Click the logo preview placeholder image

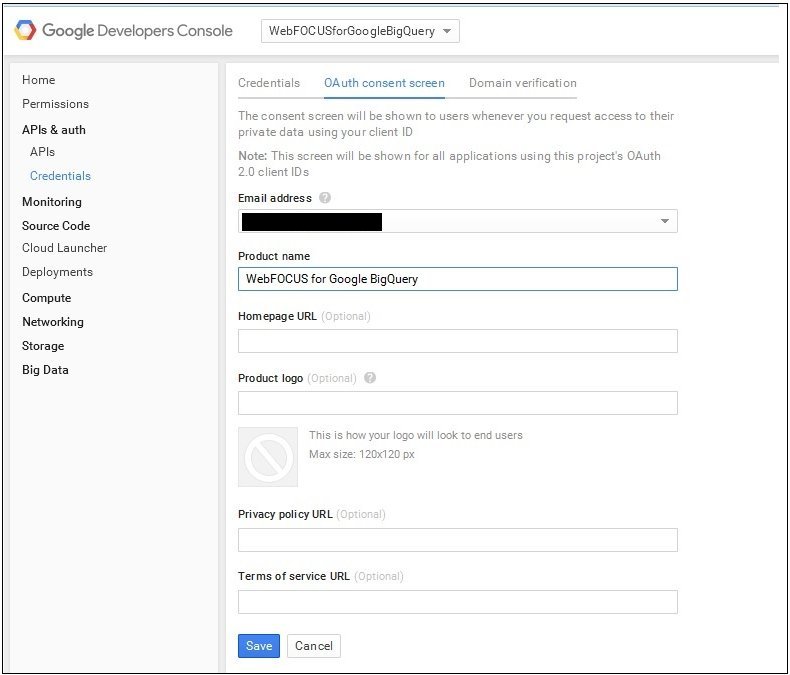pyautogui.click(x=268, y=457)
